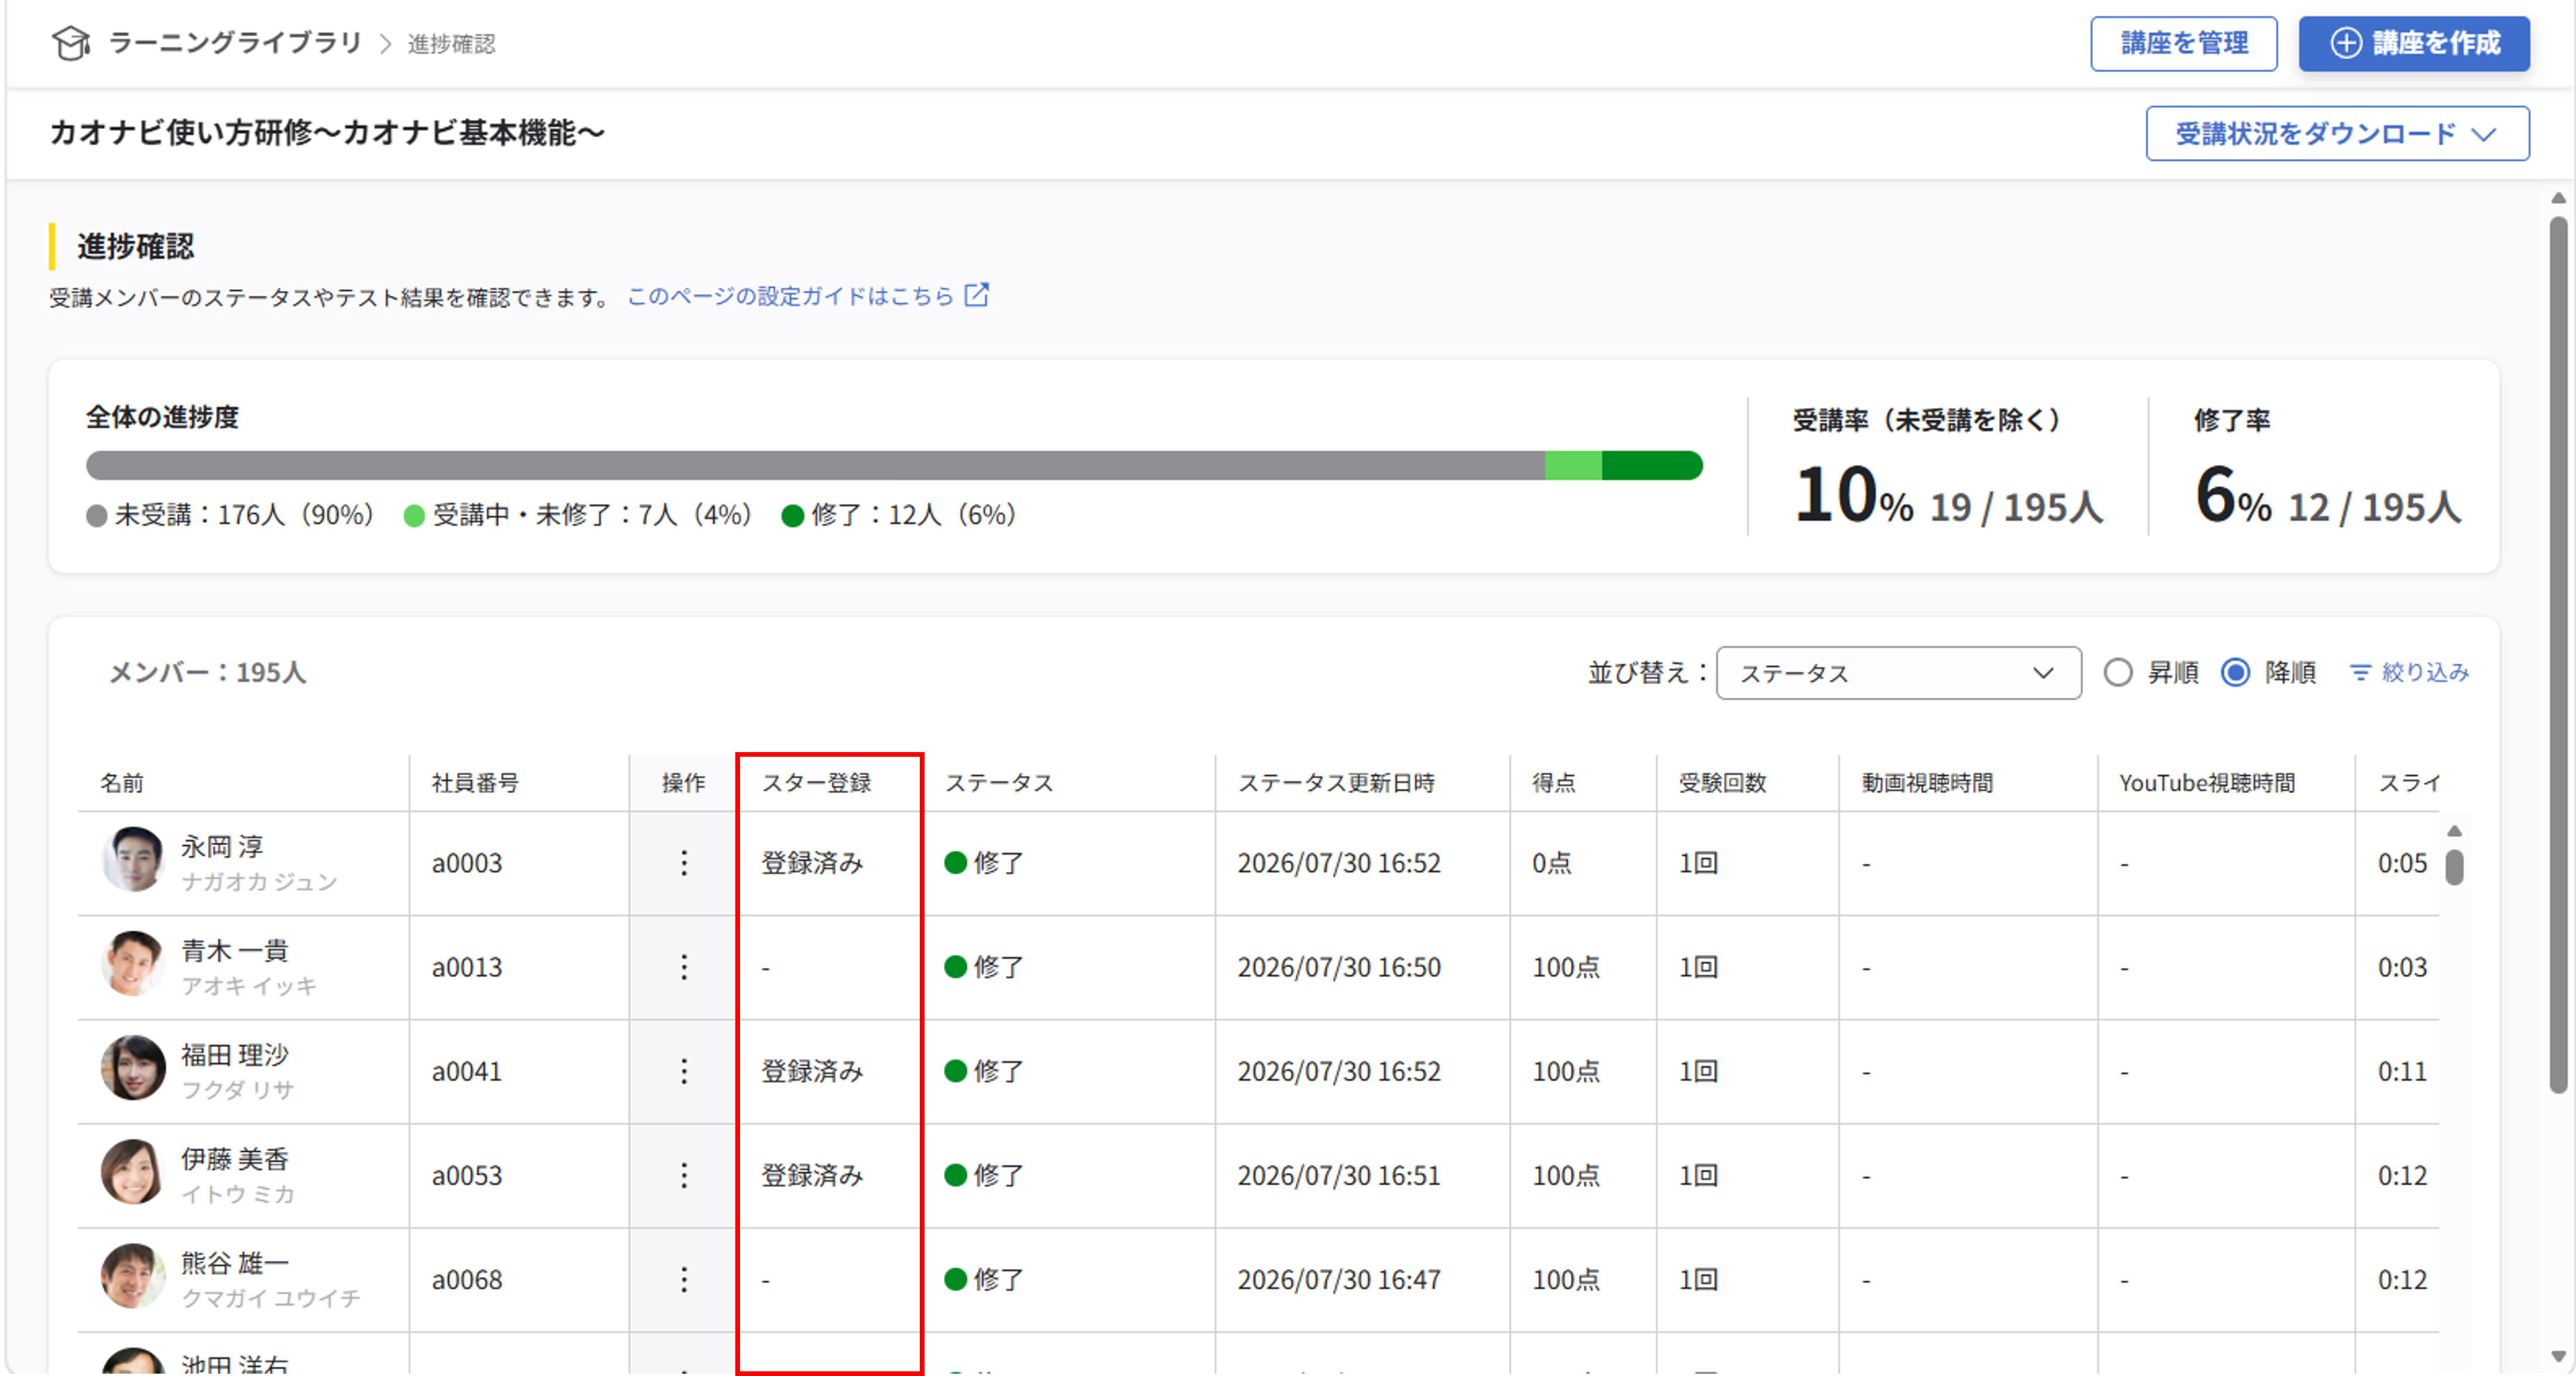Open the action menu for 永岡 淳
Viewport: 2576px width, 1376px height.
click(x=684, y=863)
